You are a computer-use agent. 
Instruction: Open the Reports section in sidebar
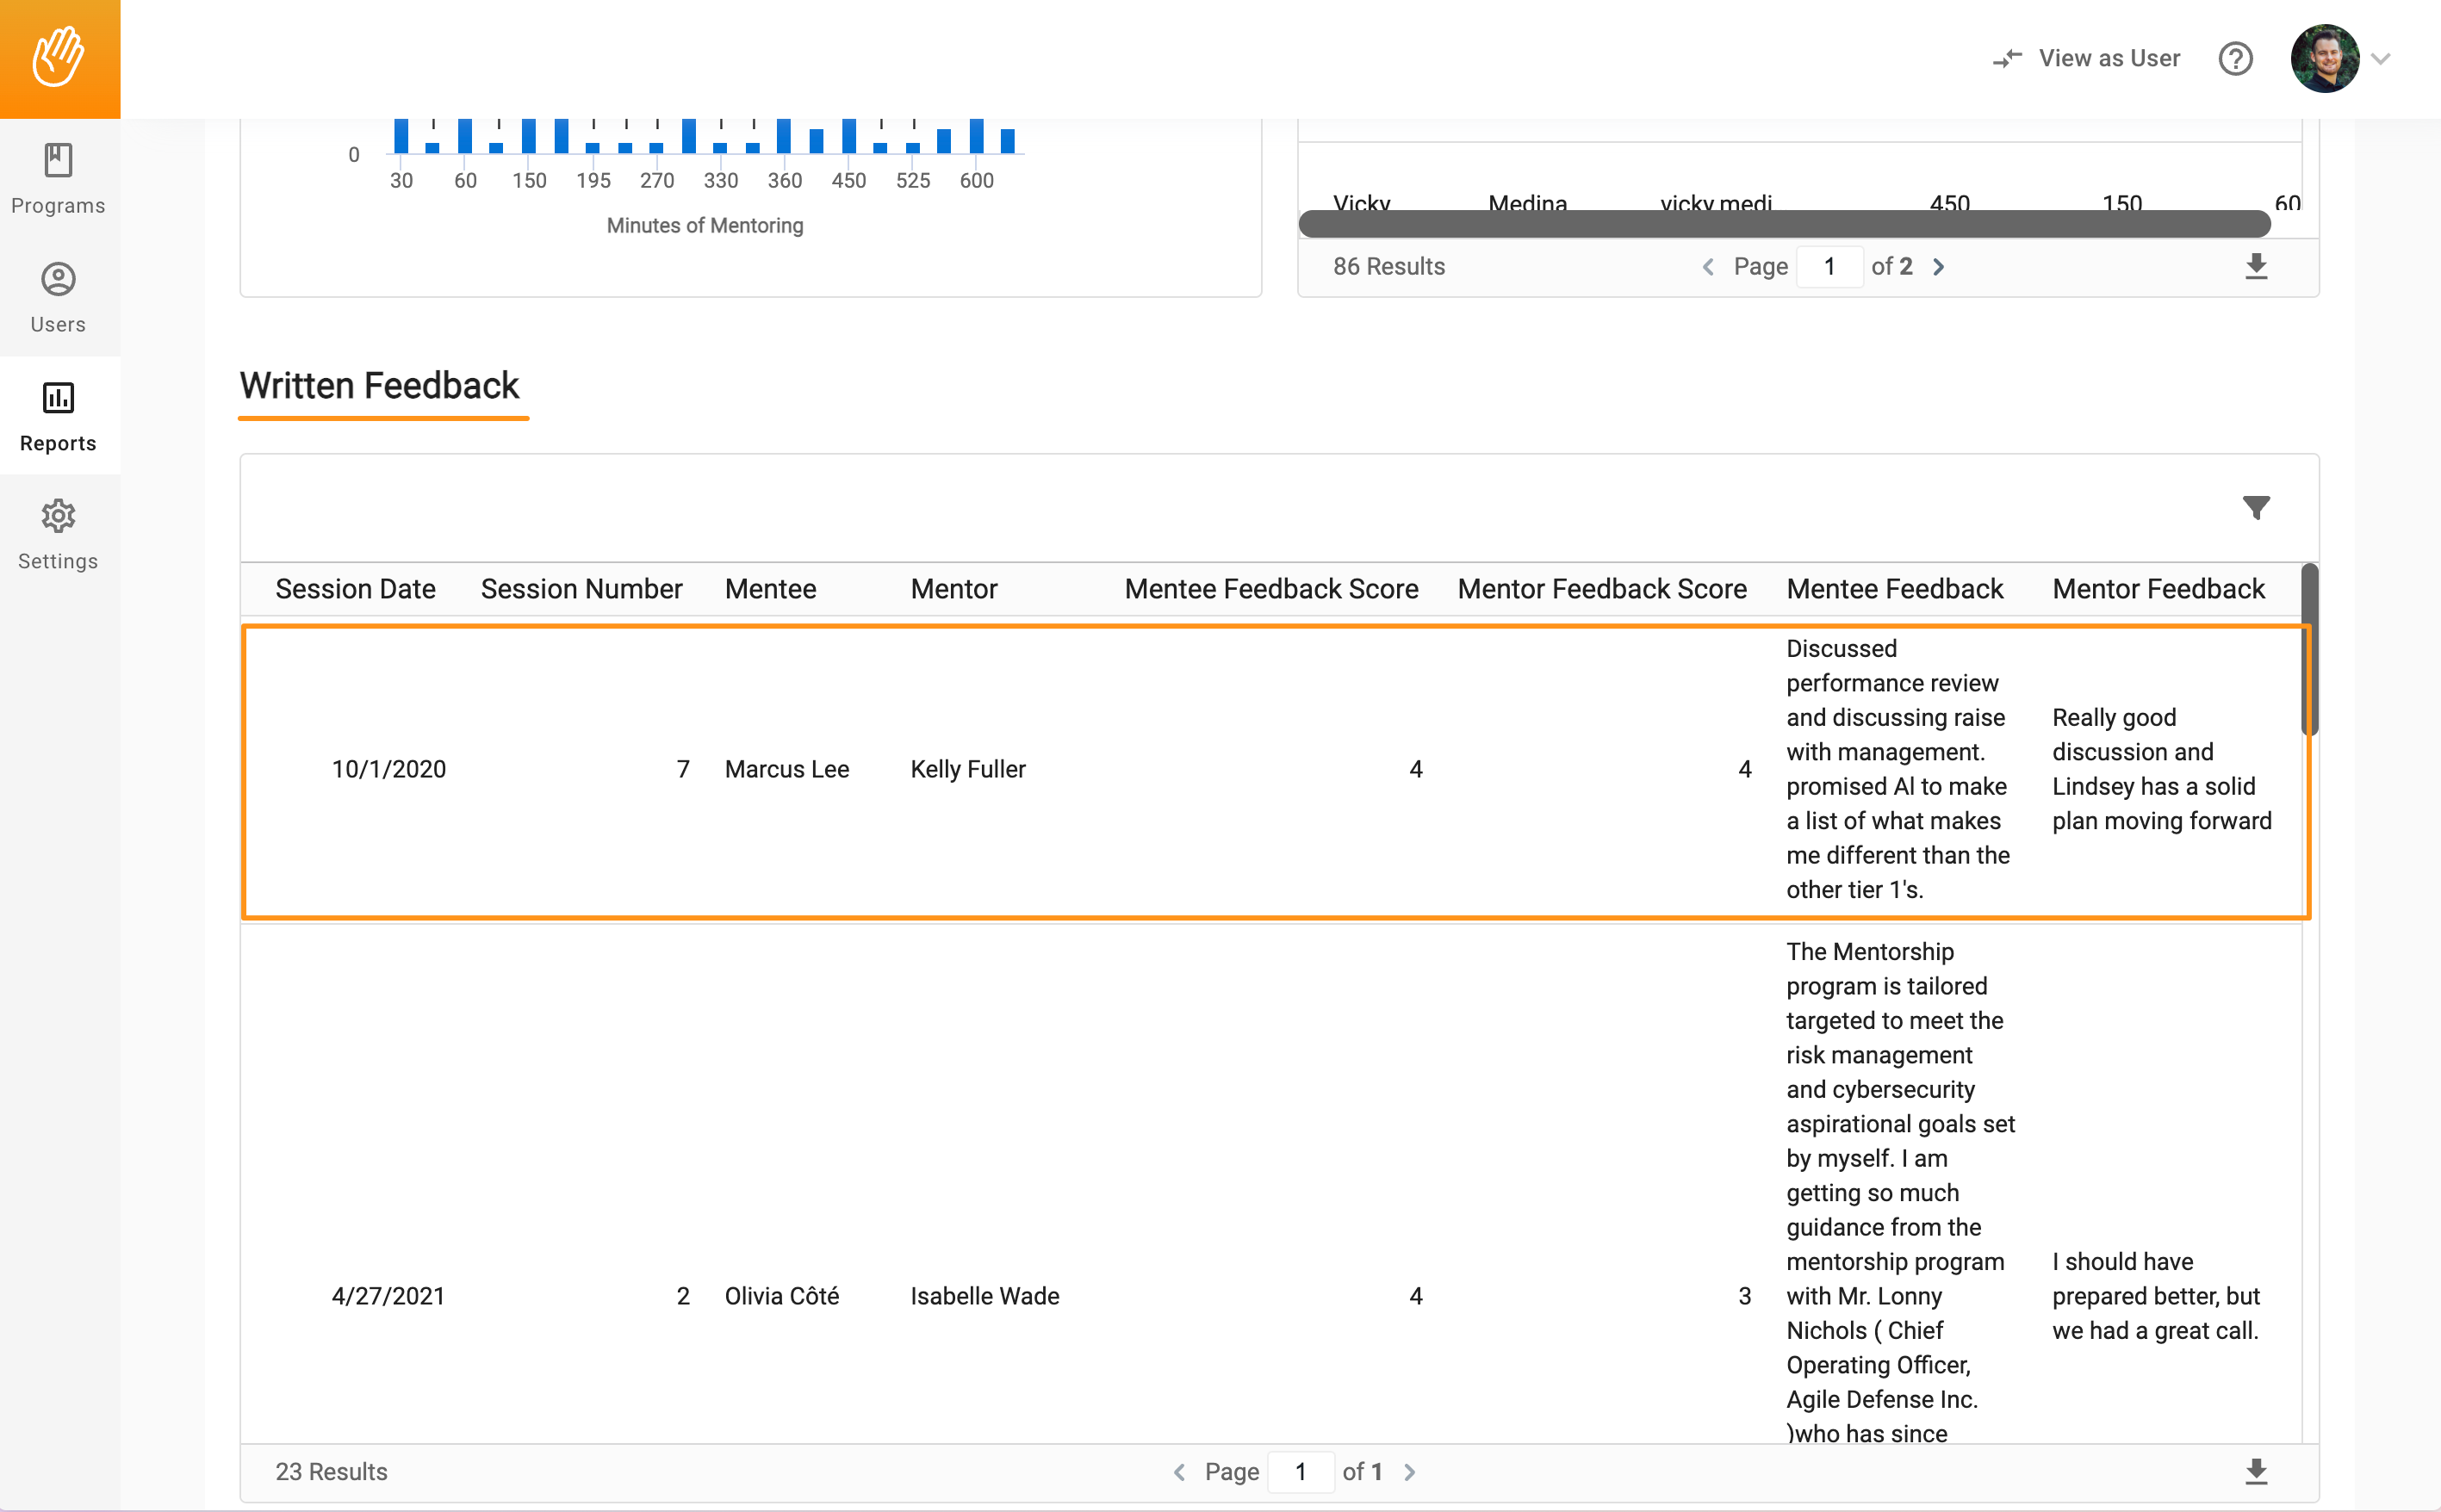pos(58,416)
